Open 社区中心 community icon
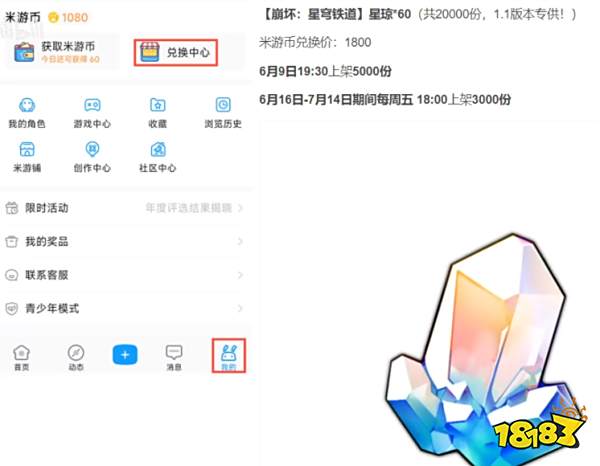Image resolution: width=600 pixels, height=466 pixels. [x=158, y=149]
